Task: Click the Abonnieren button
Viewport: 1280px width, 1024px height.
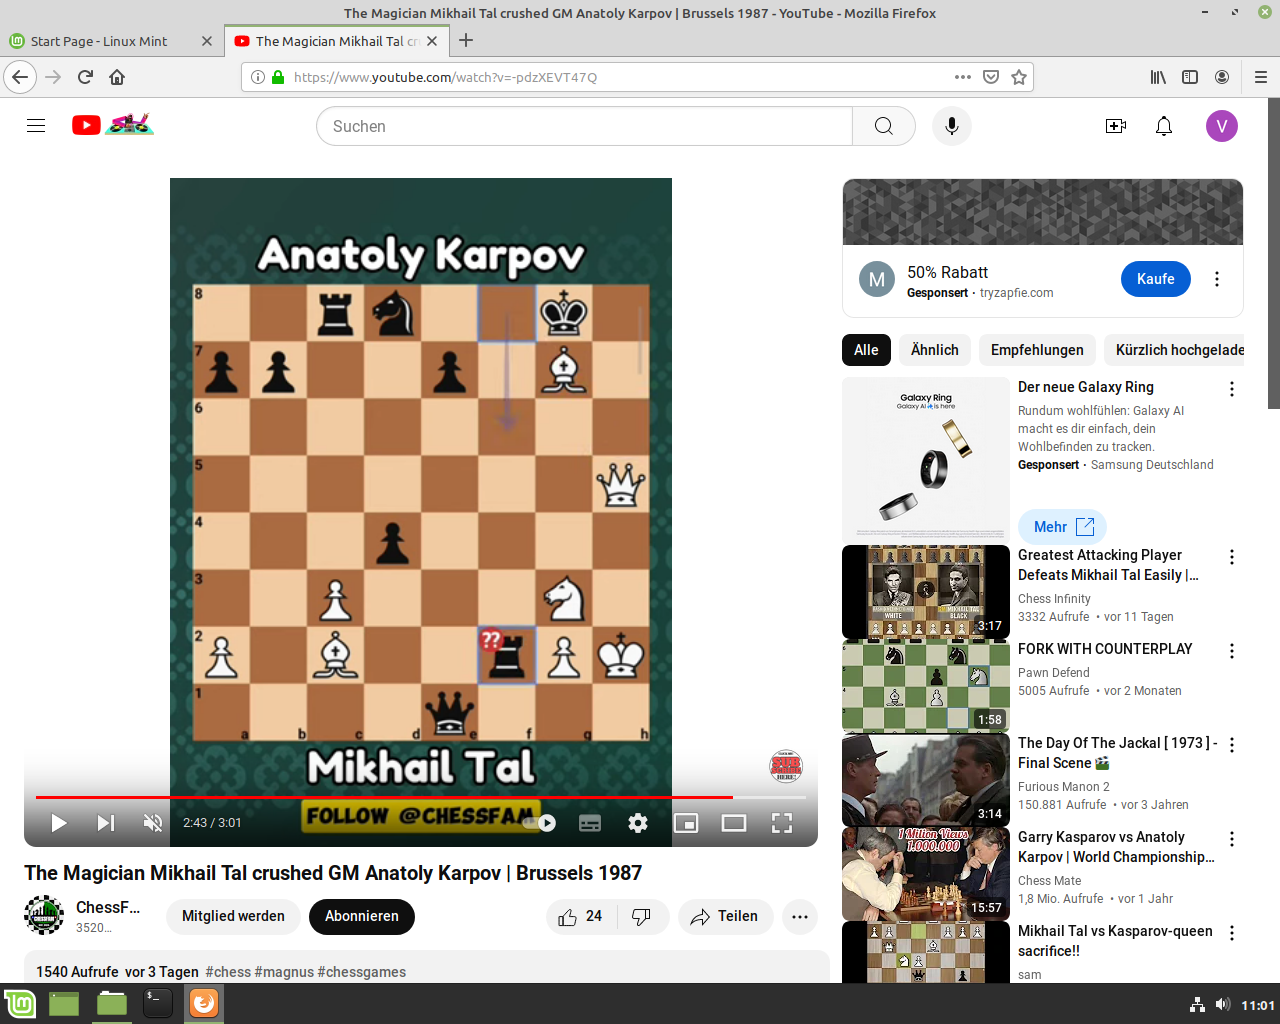Action: click(x=362, y=917)
